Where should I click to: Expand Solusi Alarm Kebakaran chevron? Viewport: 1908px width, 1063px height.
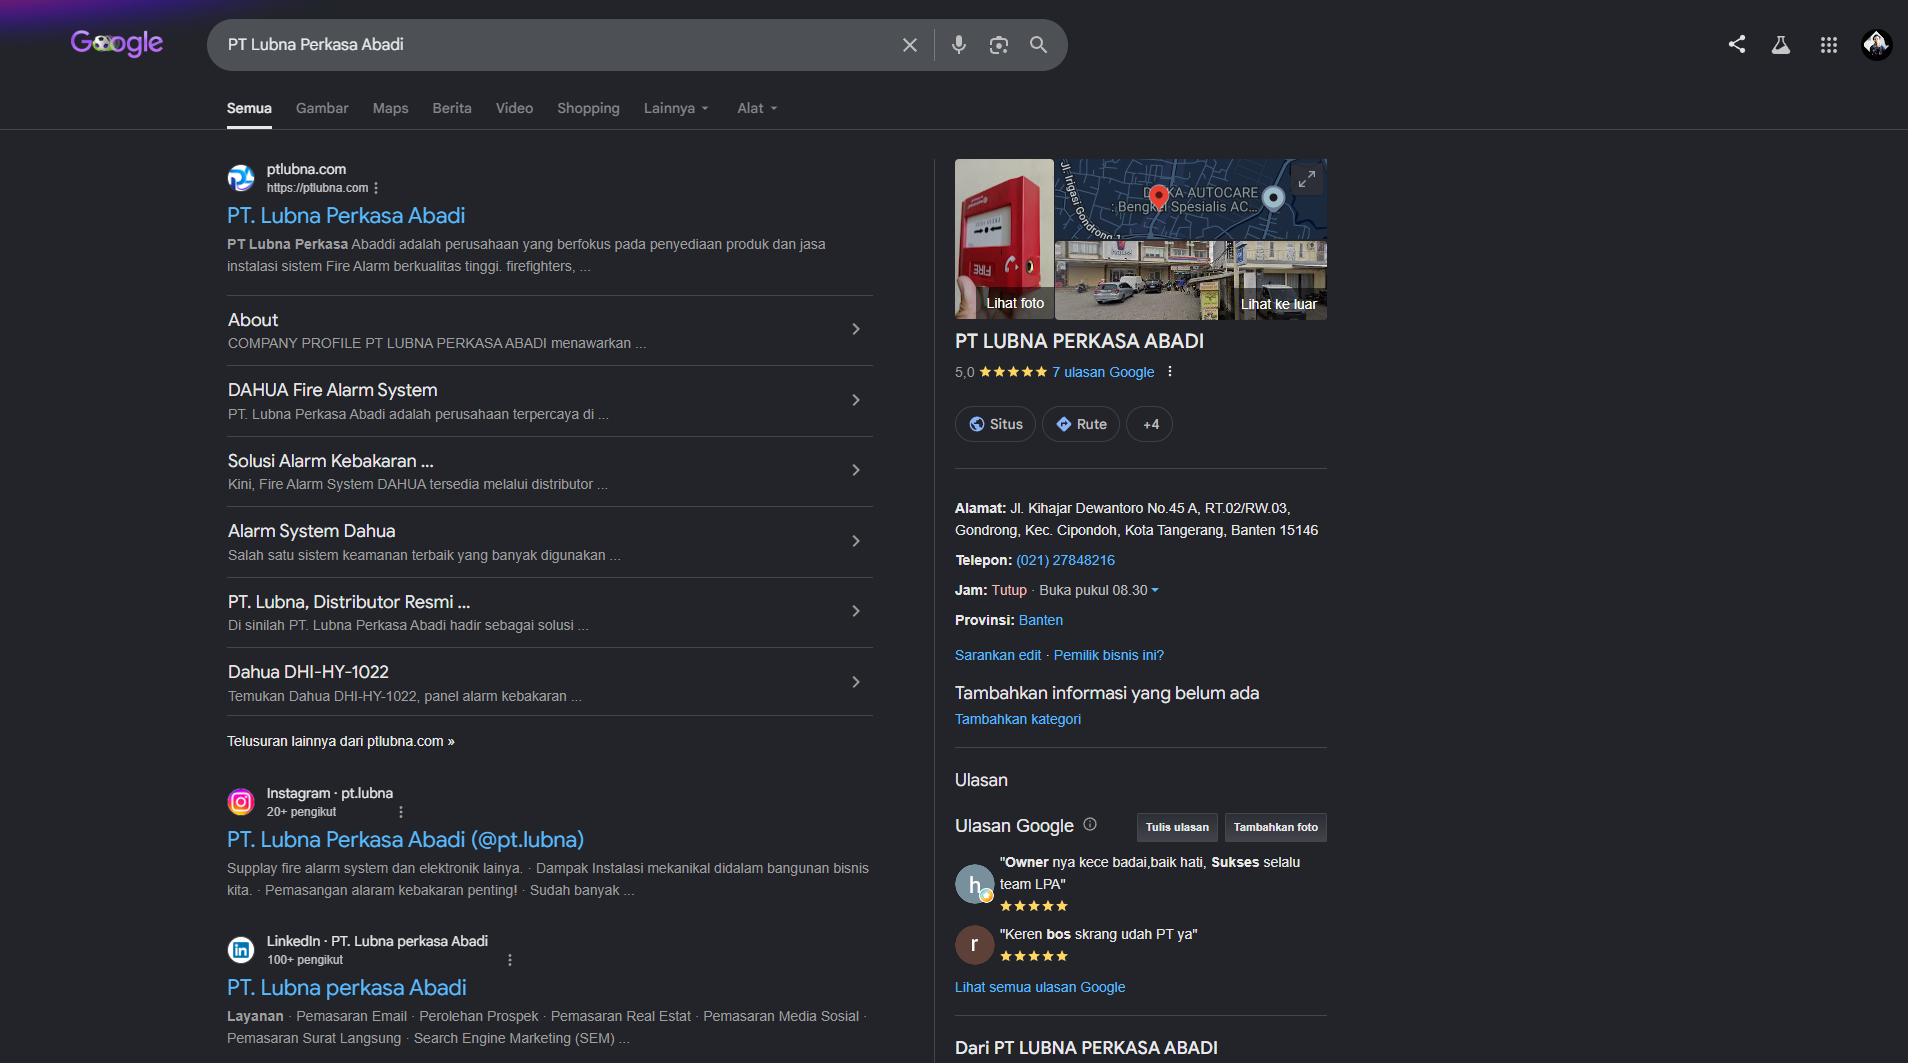pos(856,470)
